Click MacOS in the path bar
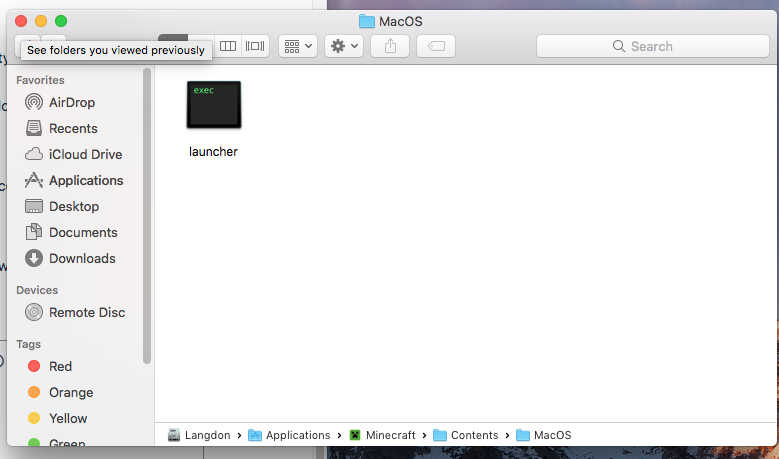Viewport: 779px width, 459px height. [x=544, y=435]
